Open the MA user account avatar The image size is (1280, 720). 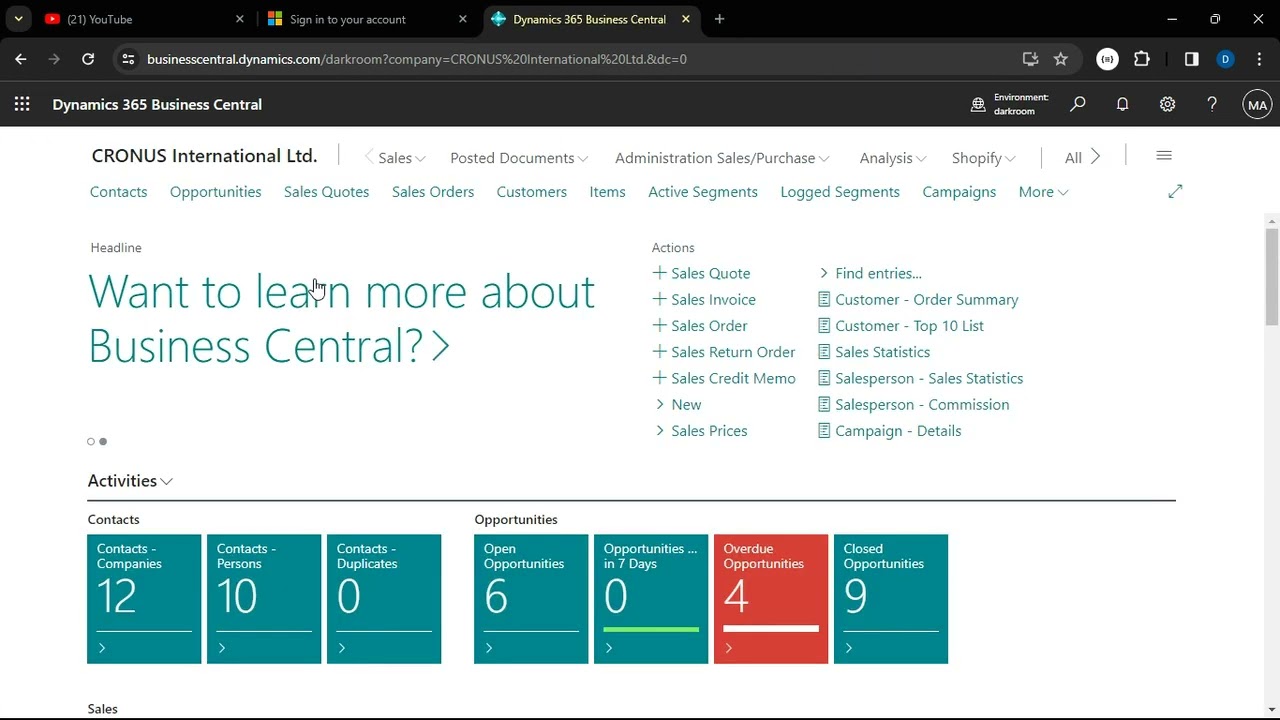point(1257,104)
